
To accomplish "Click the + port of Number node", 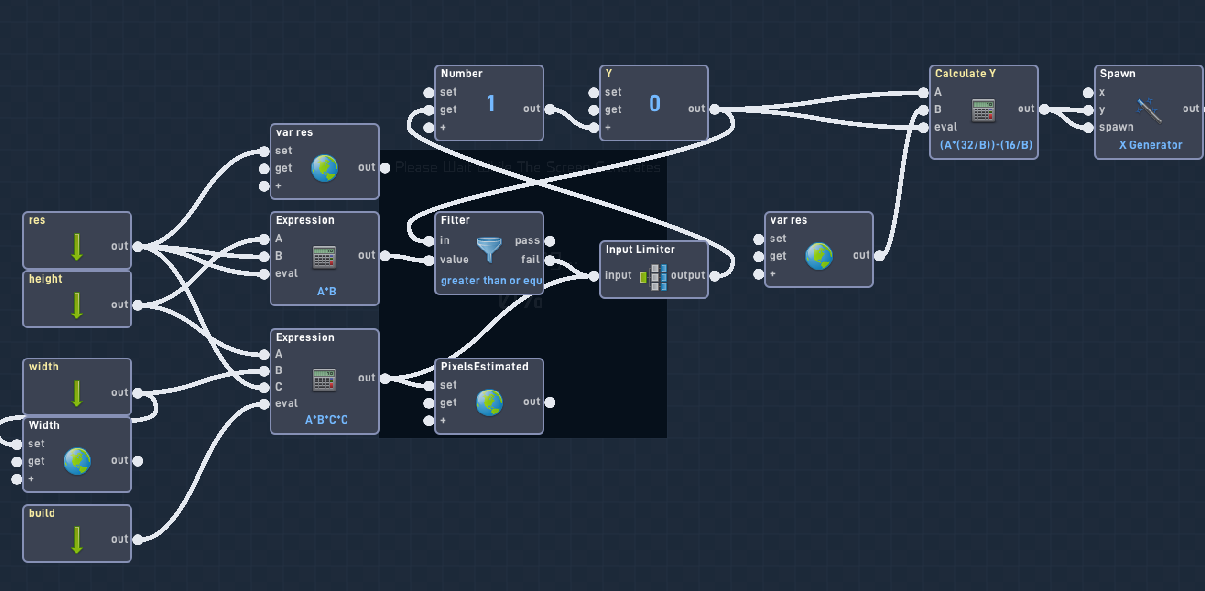I will point(430,128).
